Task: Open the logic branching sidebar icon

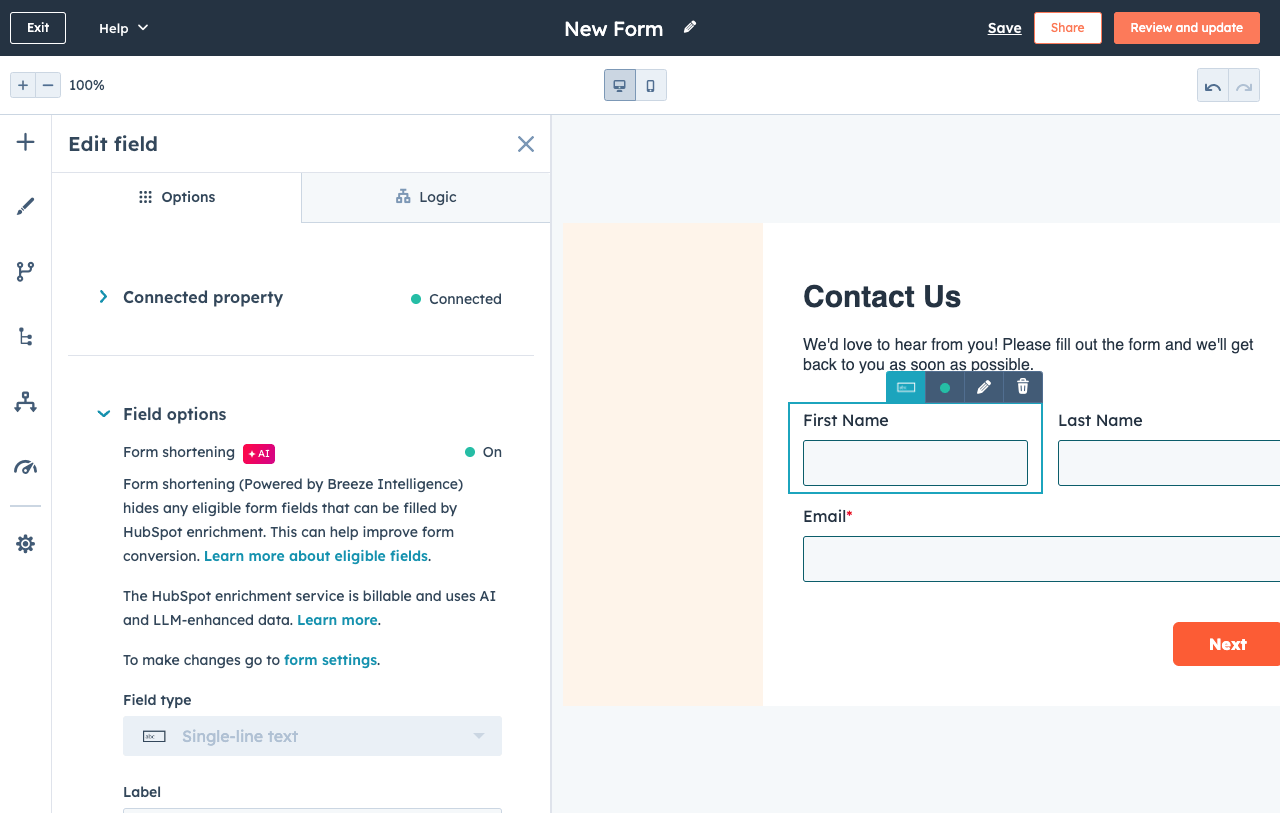Action: [x=25, y=271]
